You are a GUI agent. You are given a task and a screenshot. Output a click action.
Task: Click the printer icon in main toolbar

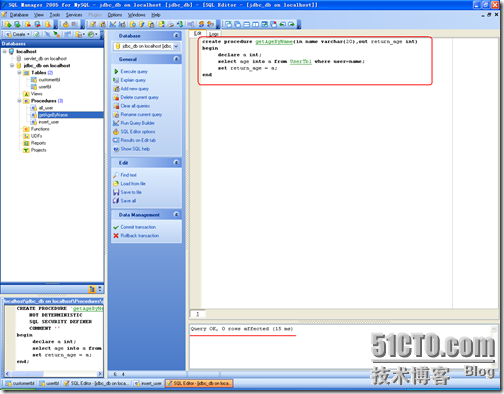[x=171, y=24]
